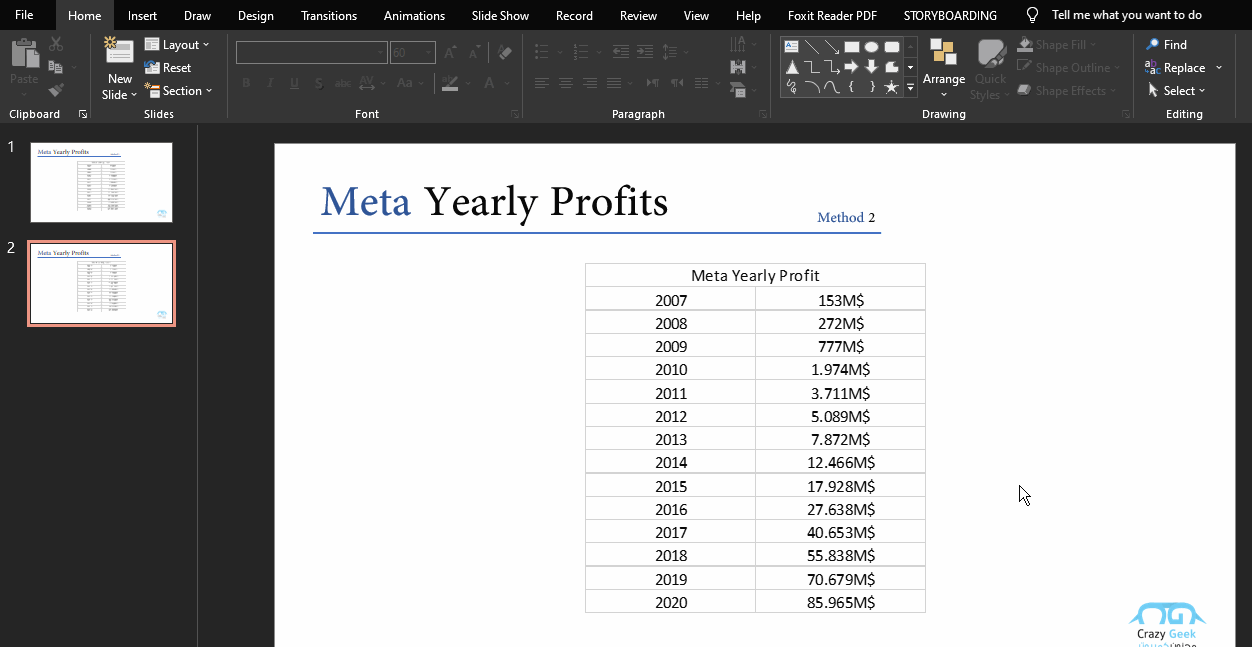Expand the Layout dropdown
Viewport: 1252px width, 647px height.
tap(177, 45)
